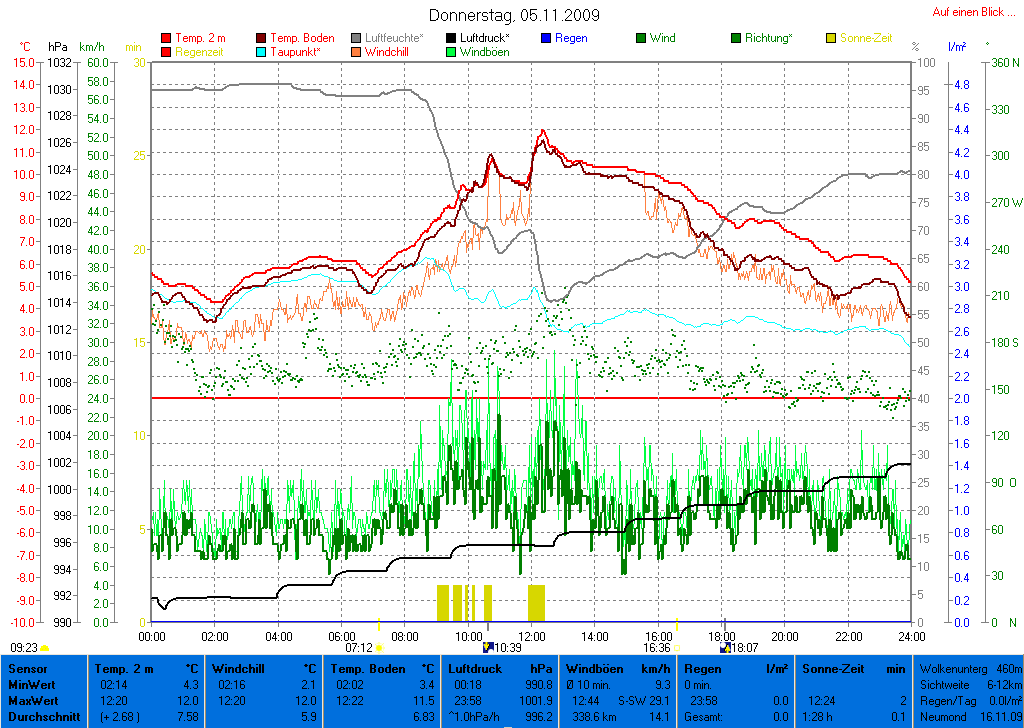Click the blue Regen legend square
This screenshot has height=728, width=1024.
[546, 39]
